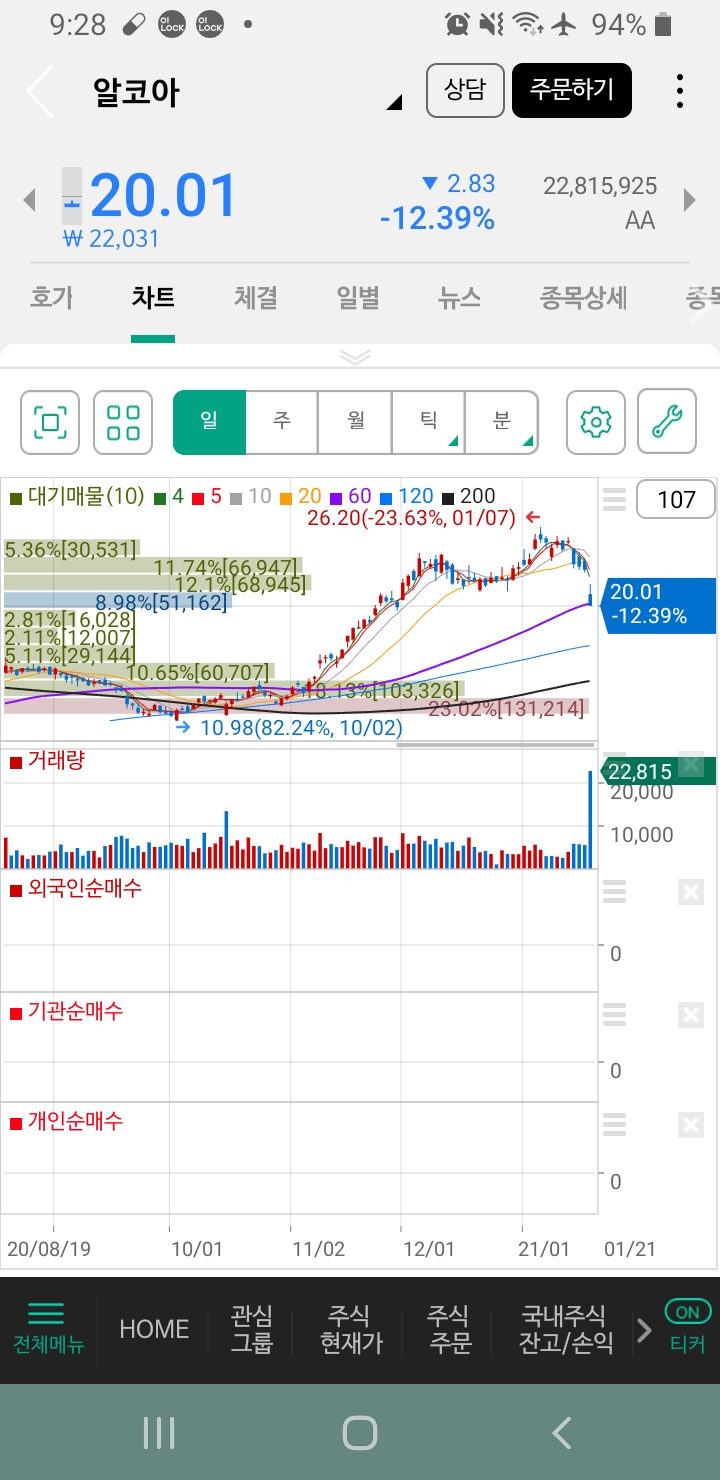
Task: Tap the Android home button
Action: pos(360,1433)
